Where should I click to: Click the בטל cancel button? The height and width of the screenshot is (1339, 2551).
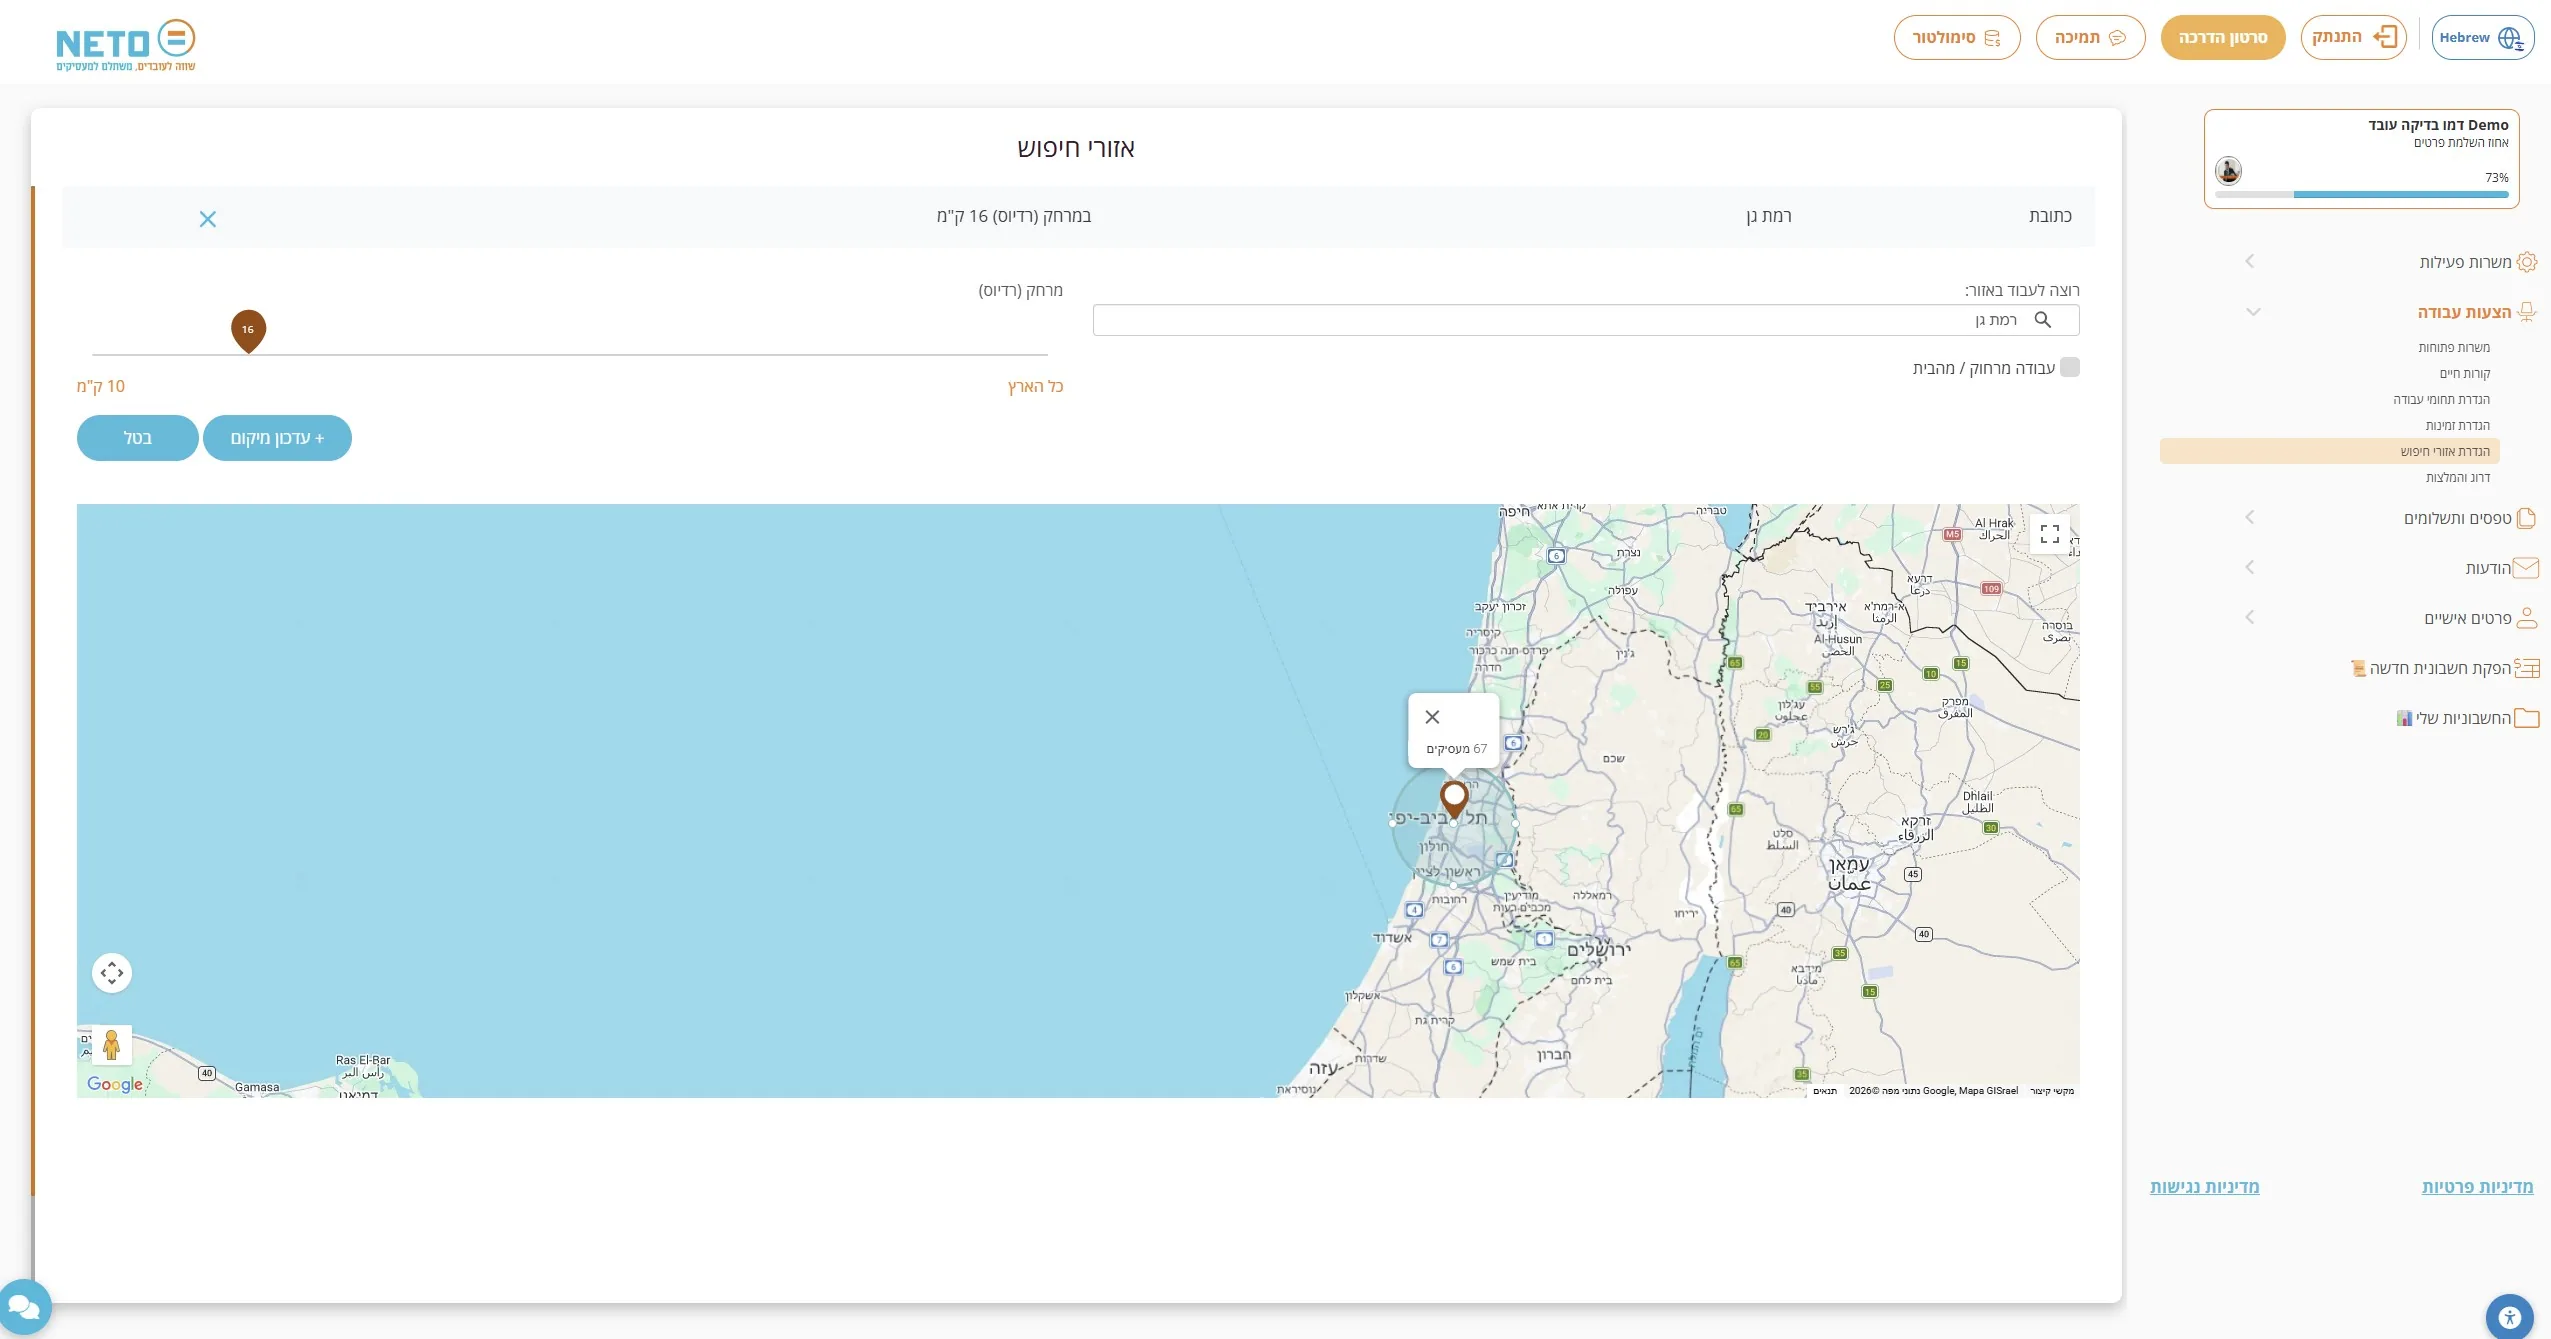[137, 438]
